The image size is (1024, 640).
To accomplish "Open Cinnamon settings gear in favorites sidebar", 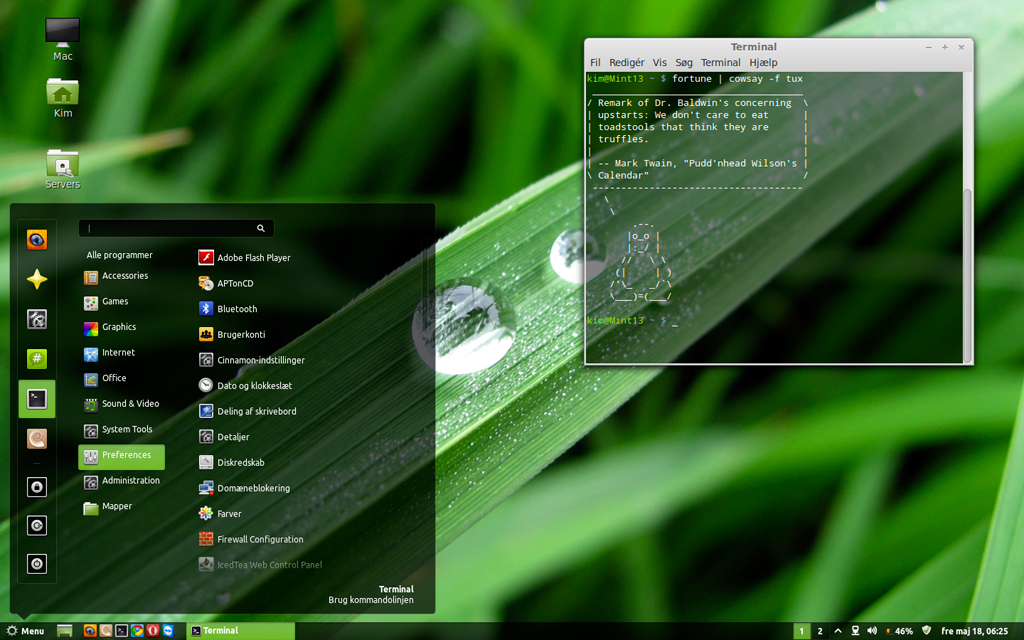I will point(37,319).
